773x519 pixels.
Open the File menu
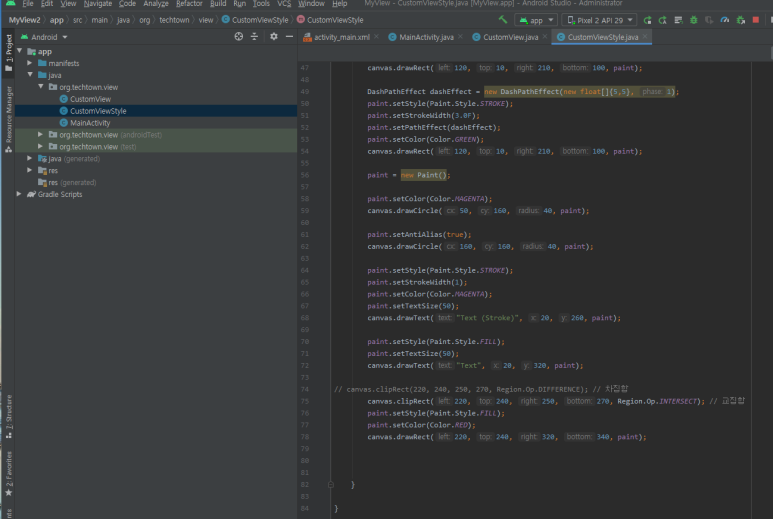coord(28,3)
